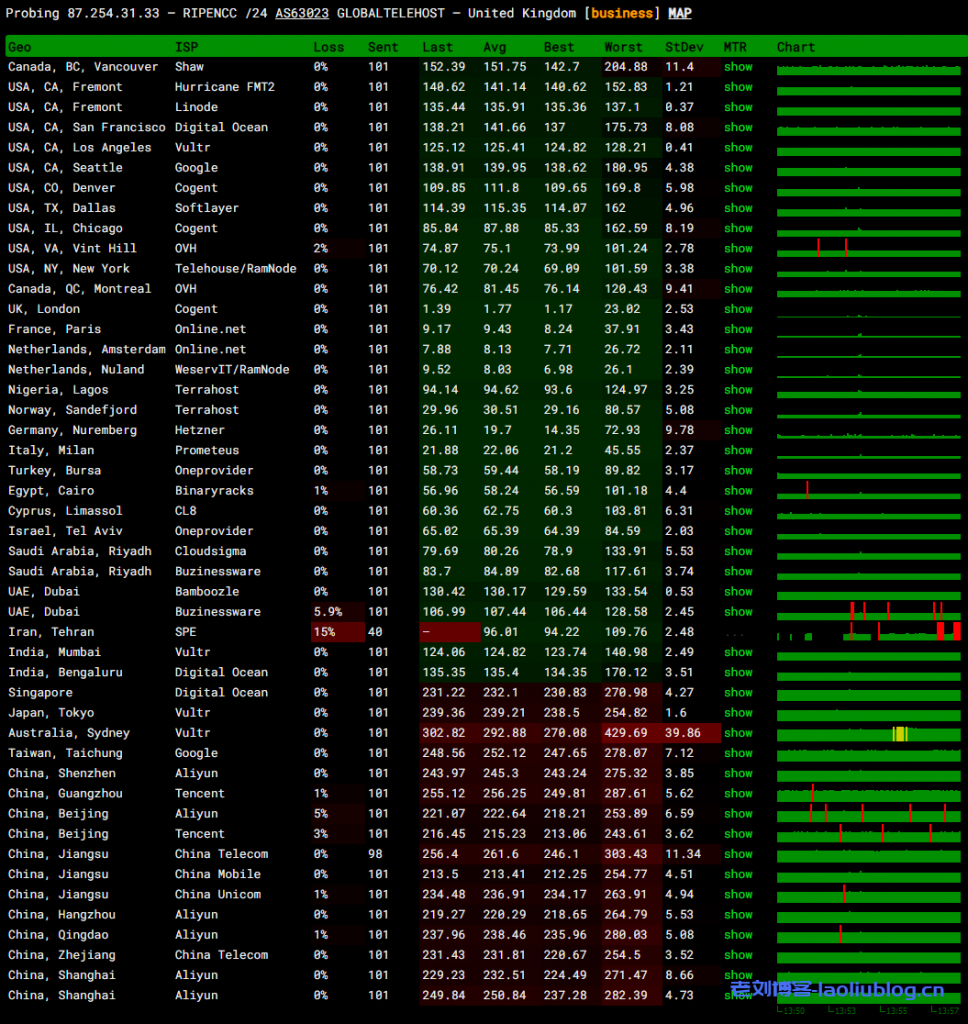Click the StDev column header
This screenshot has width=968, height=1024.
click(684, 47)
